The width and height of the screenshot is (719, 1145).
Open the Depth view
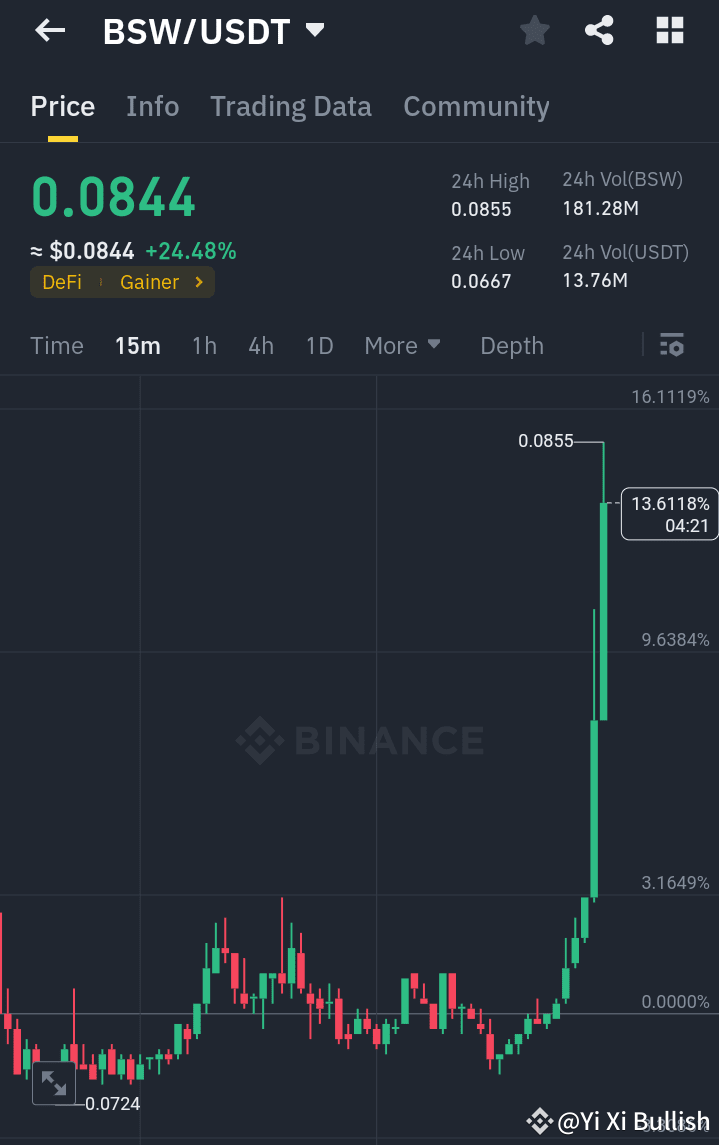click(x=511, y=345)
